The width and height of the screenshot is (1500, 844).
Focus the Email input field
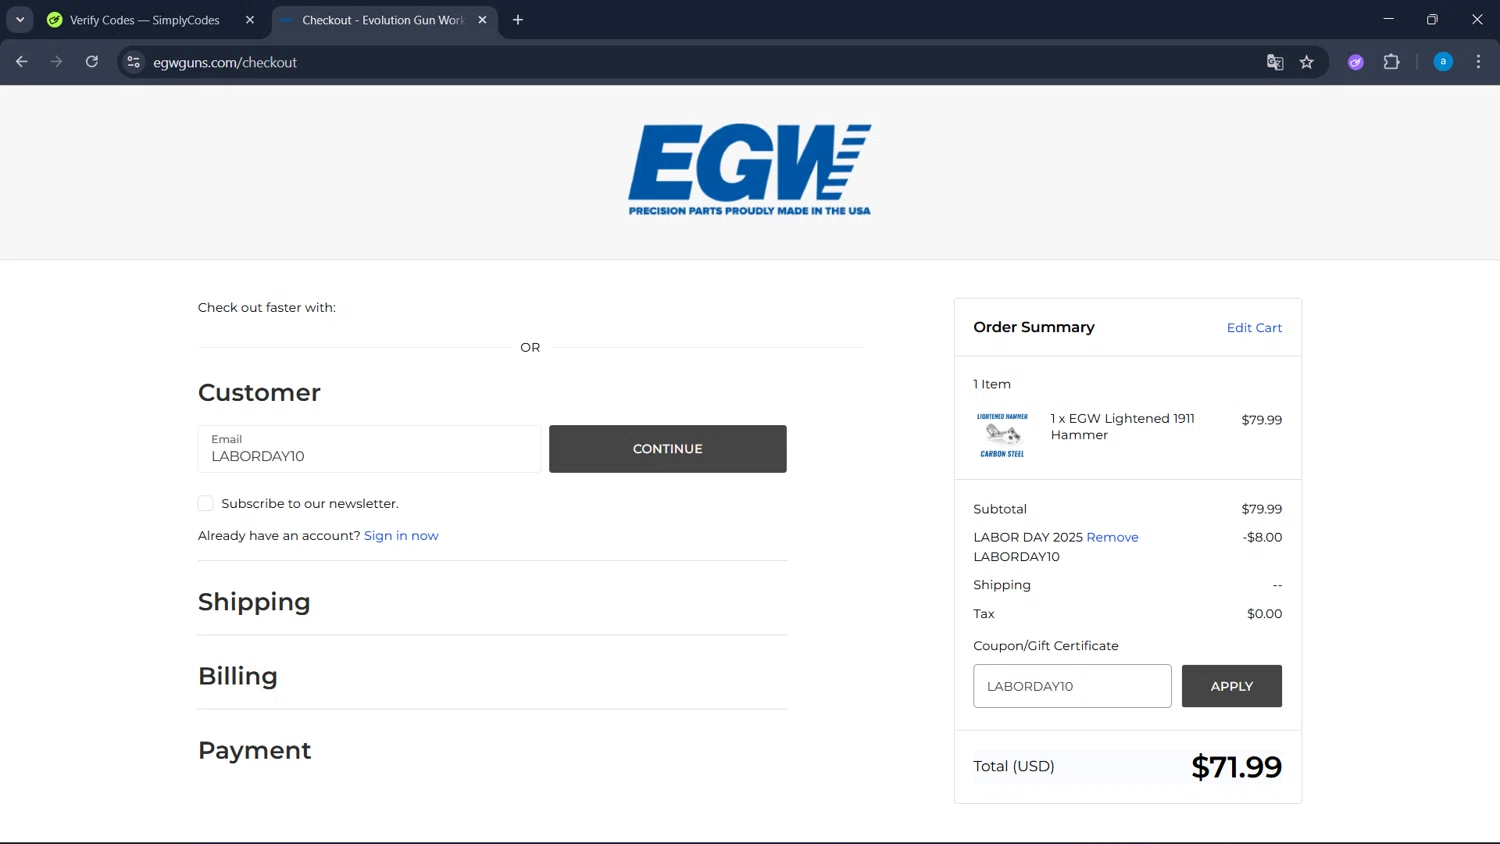click(x=369, y=449)
